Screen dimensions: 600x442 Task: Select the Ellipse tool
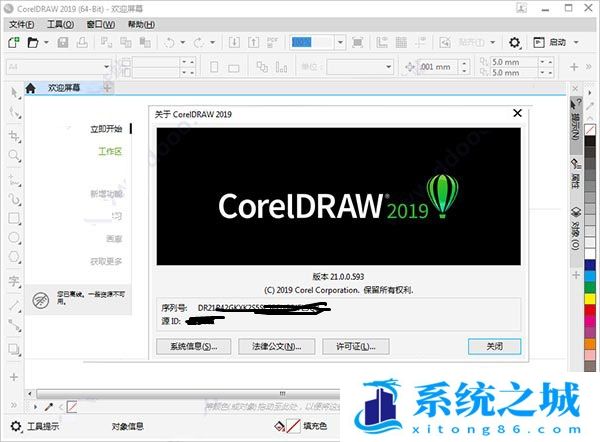[x=15, y=238]
